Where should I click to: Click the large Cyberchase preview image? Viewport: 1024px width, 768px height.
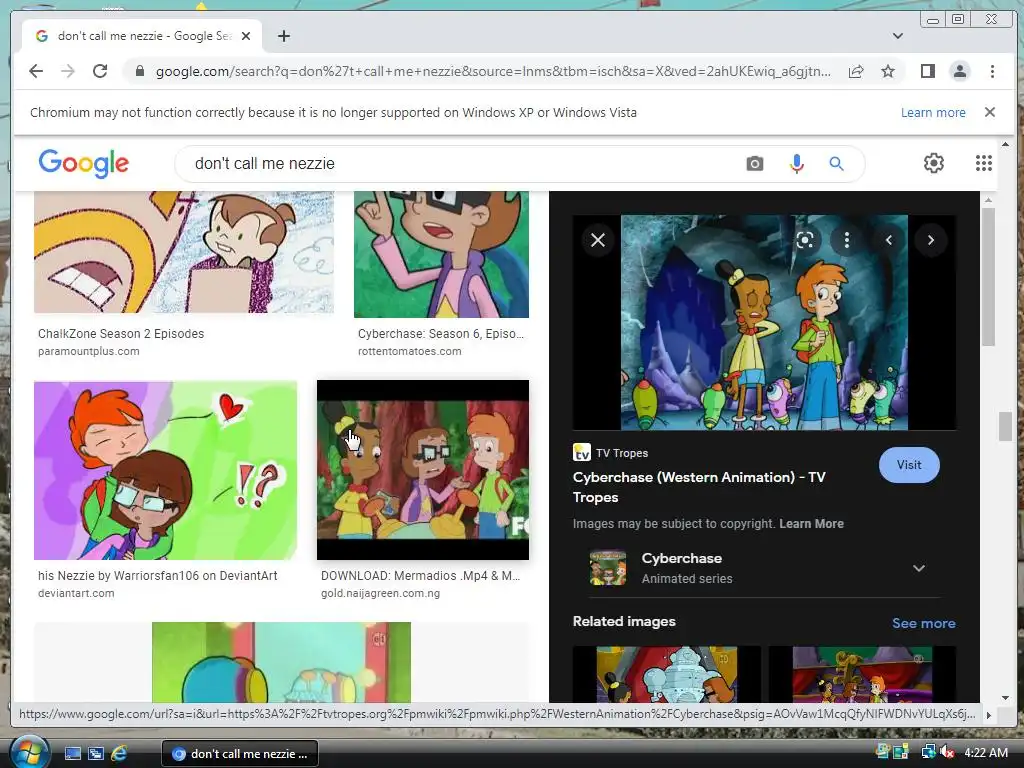click(x=764, y=323)
